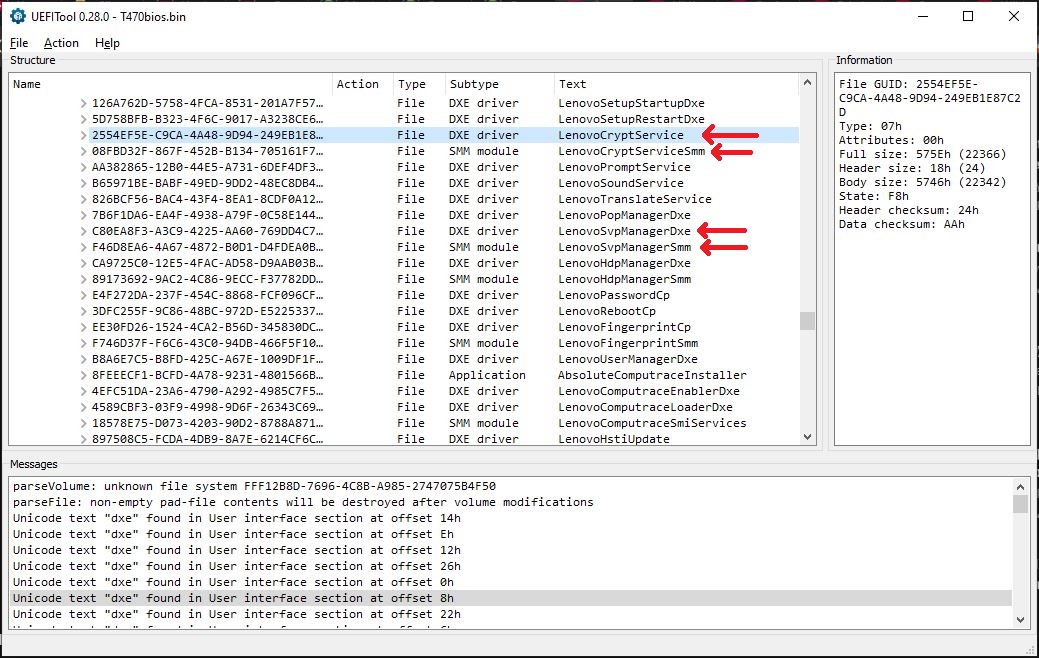This screenshot has height=658, width=1039.
Task: Expand the LenovoPopManagerDxe tree row
Action: (x=83, y=215)
